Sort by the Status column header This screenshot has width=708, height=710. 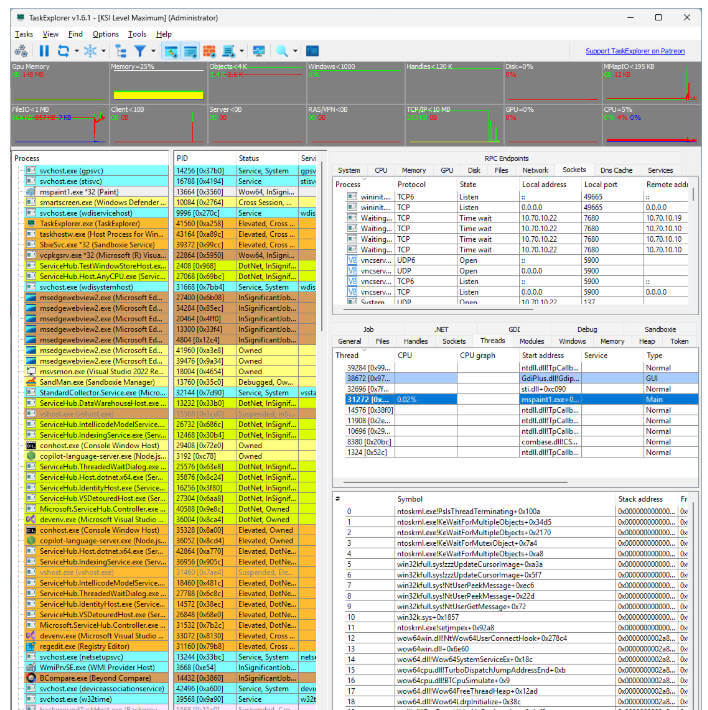pyautogui.click(x=267, y=158)
